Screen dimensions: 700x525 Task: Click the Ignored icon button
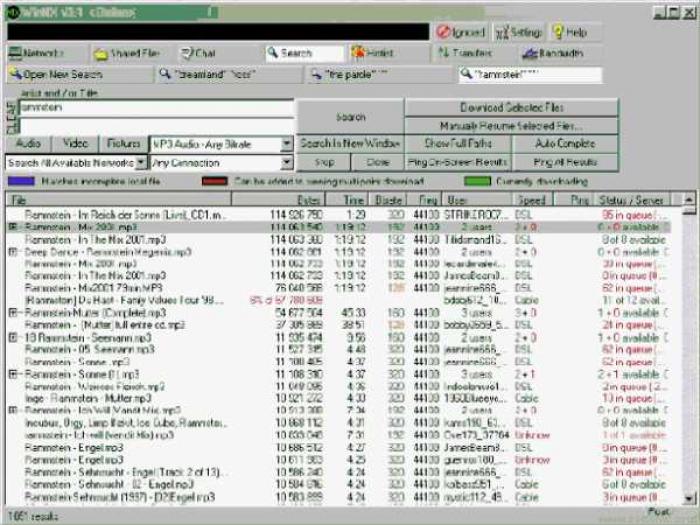tap(443, 32)
